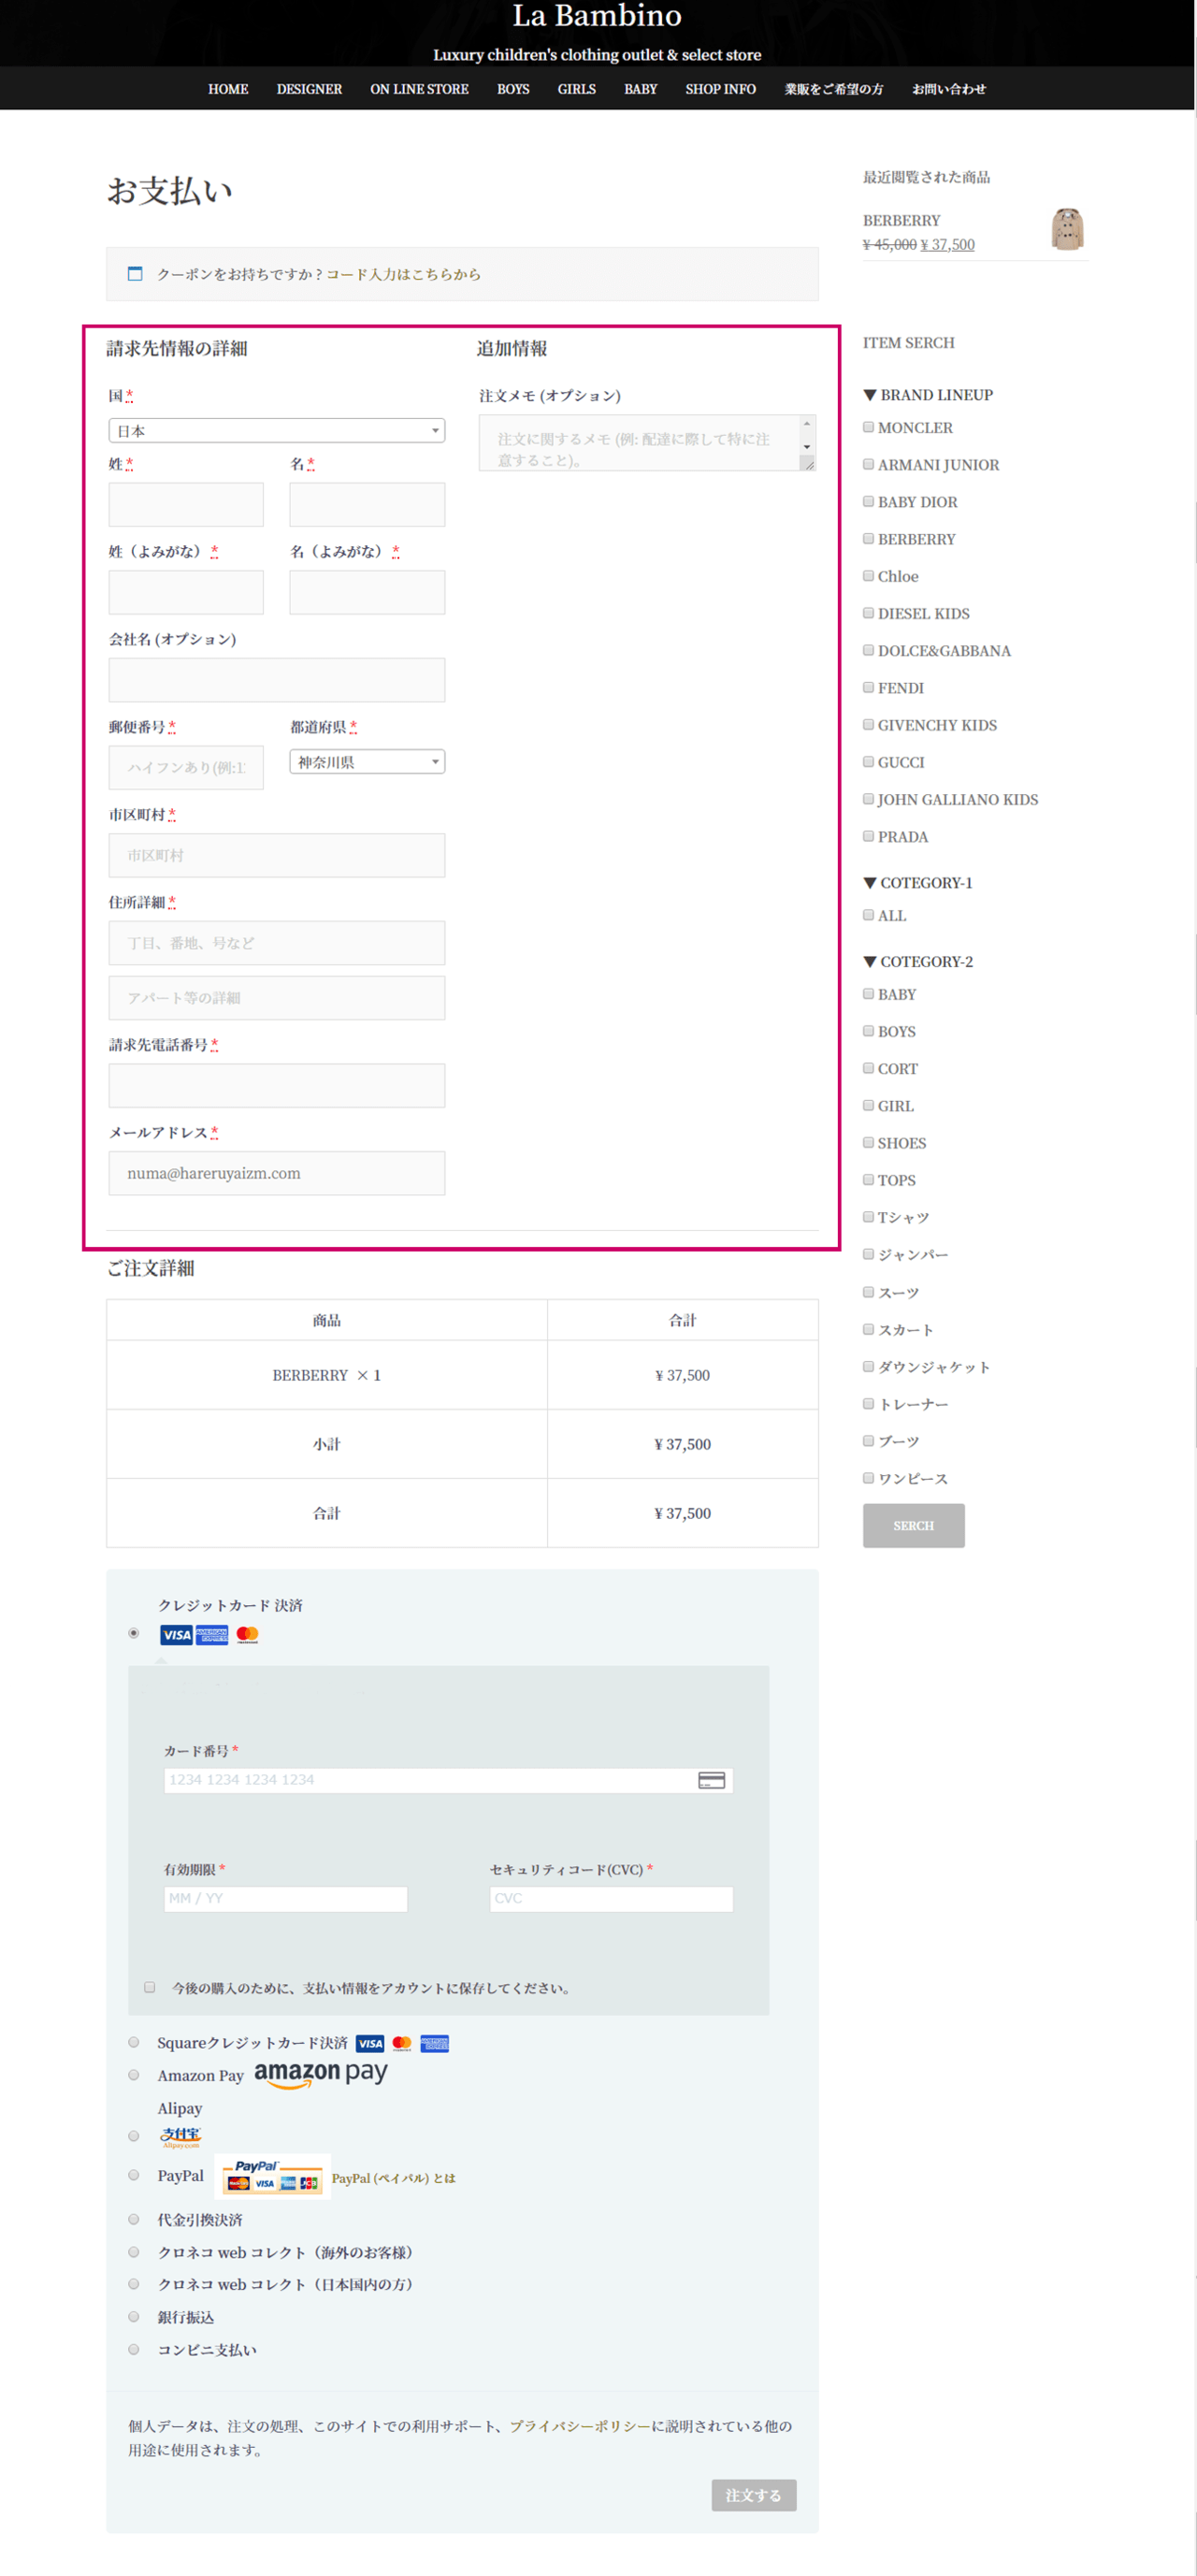Image resolution: width=1197 pixels, height=2576 pixels.
Task: Tick the save payment info checkbox
Action: [150, 1987]
